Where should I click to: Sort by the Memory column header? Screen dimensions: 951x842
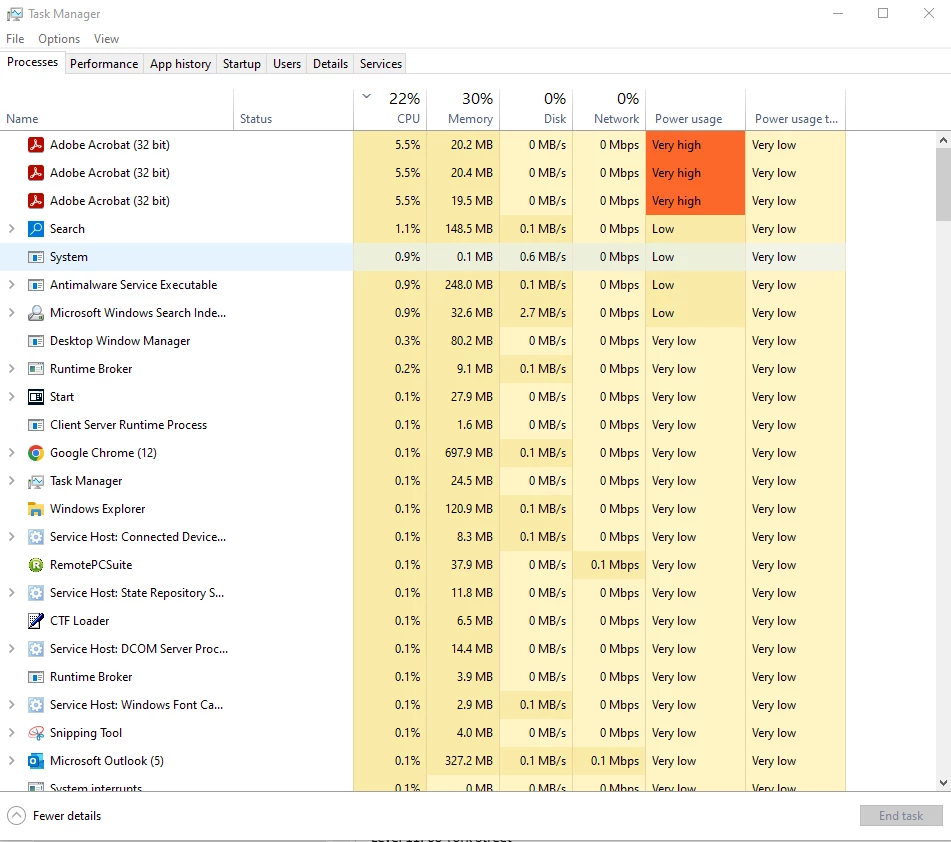[x=463, y=109]
